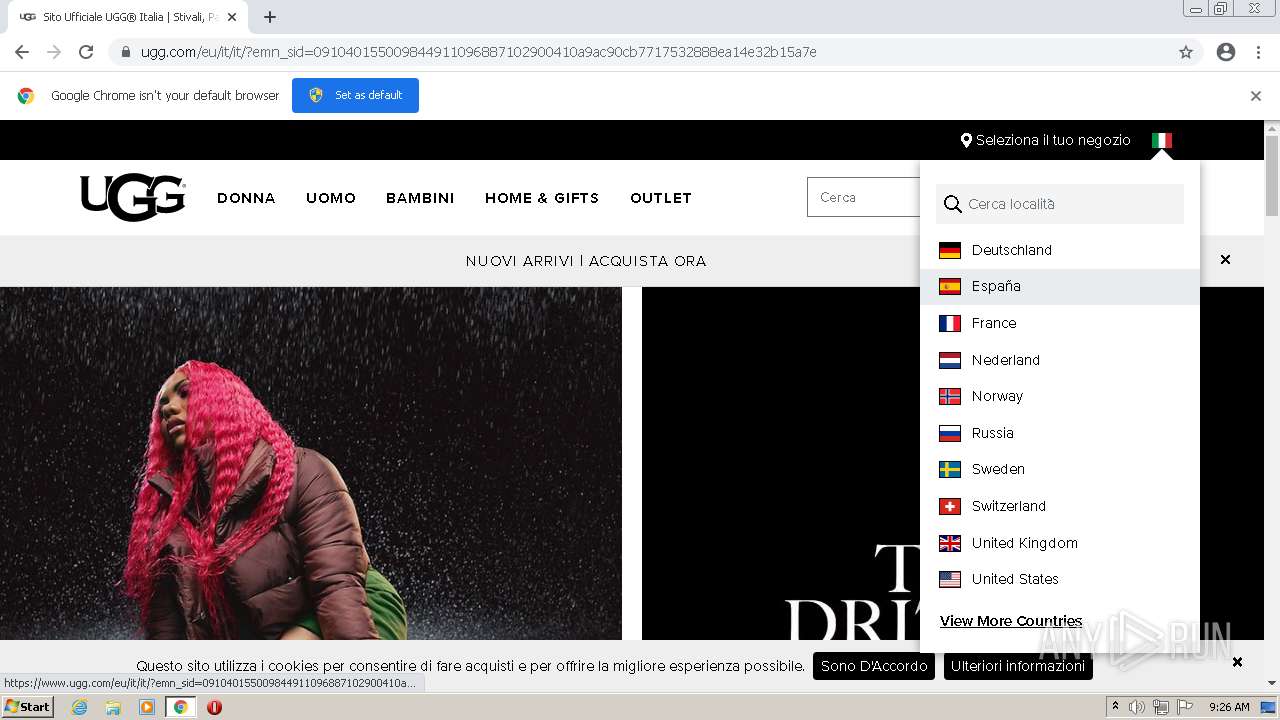
Task: Dismiss the default browser notification bar
Action: (1256, 96)
